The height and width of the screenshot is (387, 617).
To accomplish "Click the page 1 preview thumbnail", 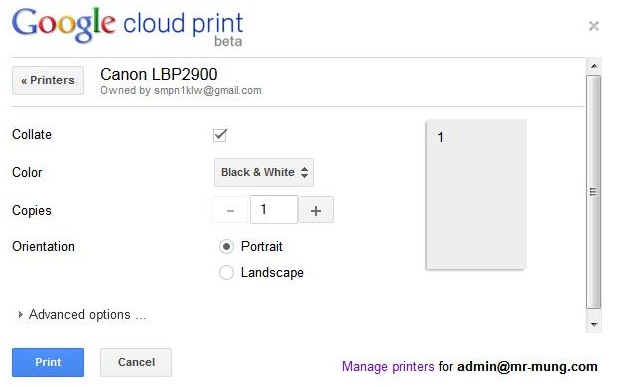I will (x=476, y=194).
